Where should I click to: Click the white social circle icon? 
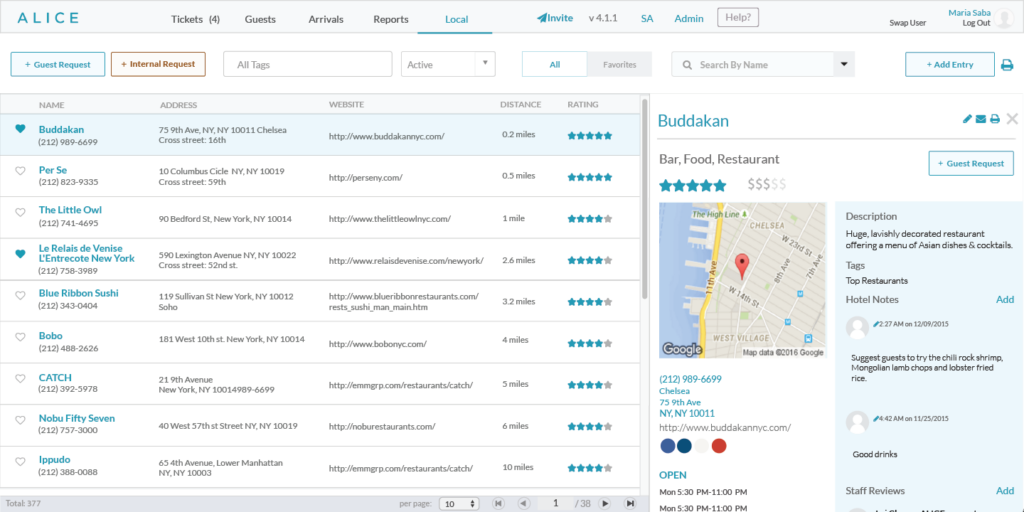pos(701,446)
